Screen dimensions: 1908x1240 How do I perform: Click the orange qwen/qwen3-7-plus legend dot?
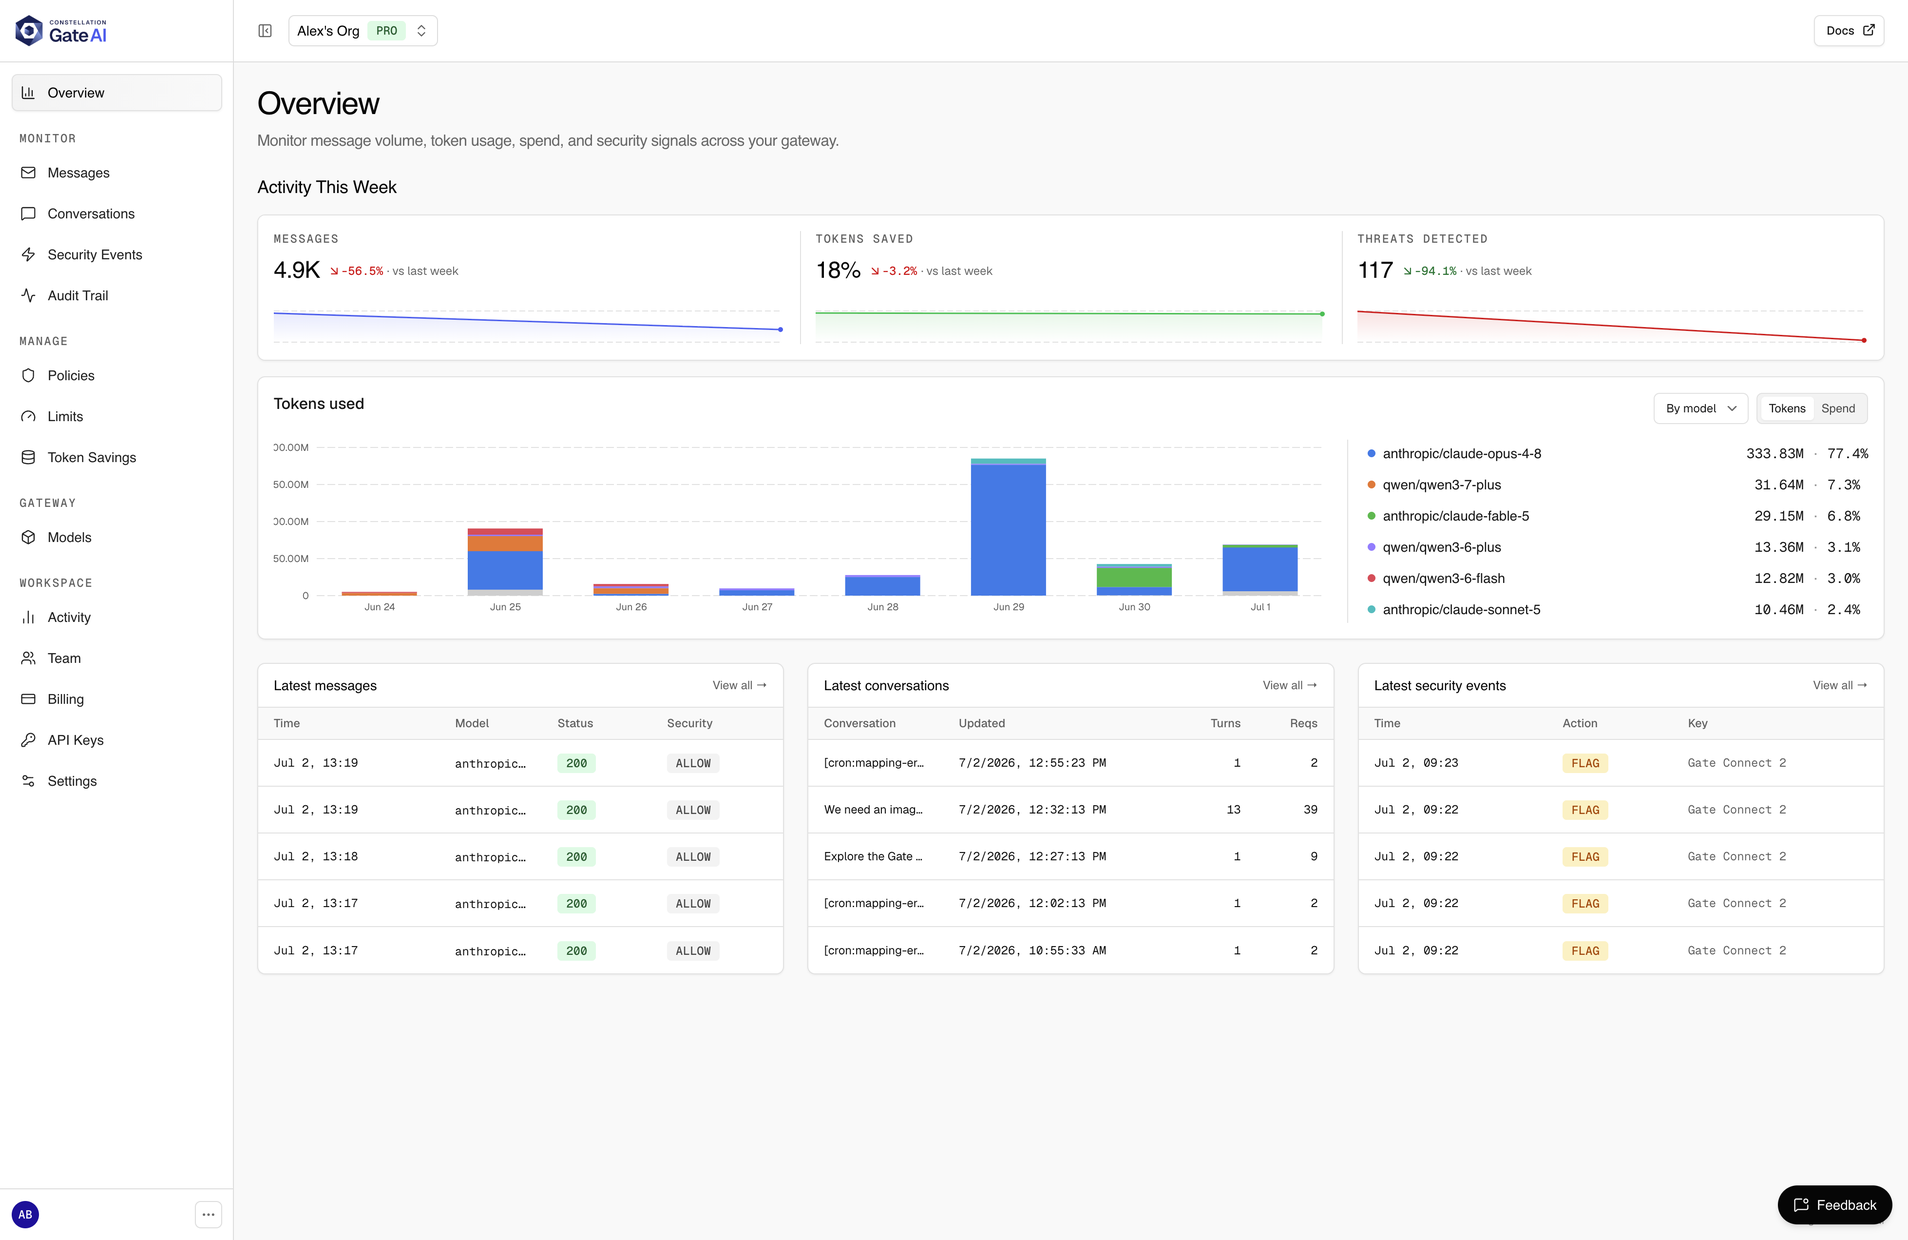click(x=1371, y=485)
